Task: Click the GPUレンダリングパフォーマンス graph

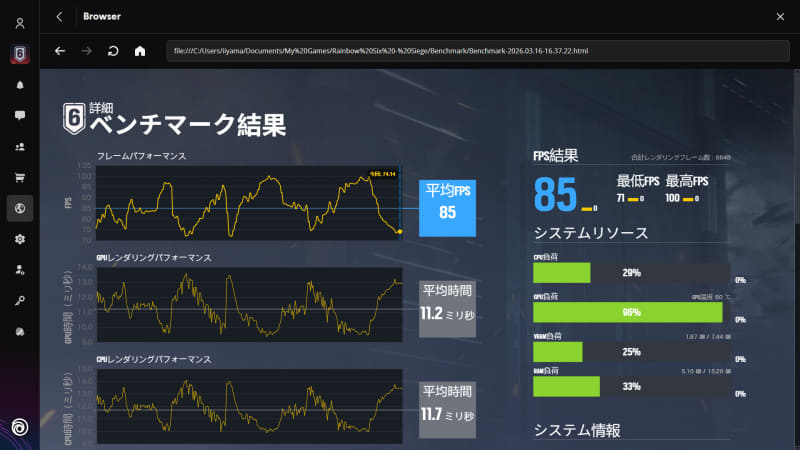Action: pyautogui.click(x=249, y=305)
